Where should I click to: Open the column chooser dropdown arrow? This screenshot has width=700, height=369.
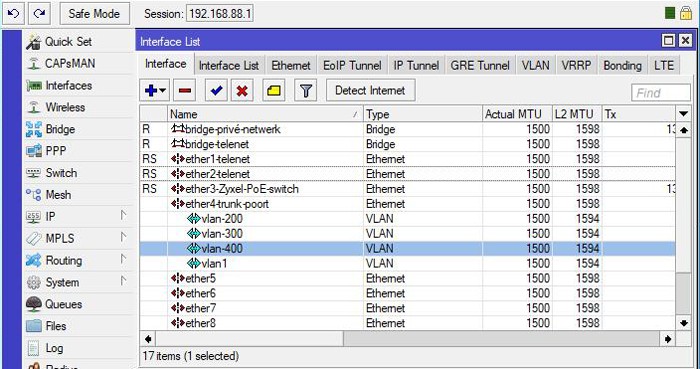tap(683, 114)
